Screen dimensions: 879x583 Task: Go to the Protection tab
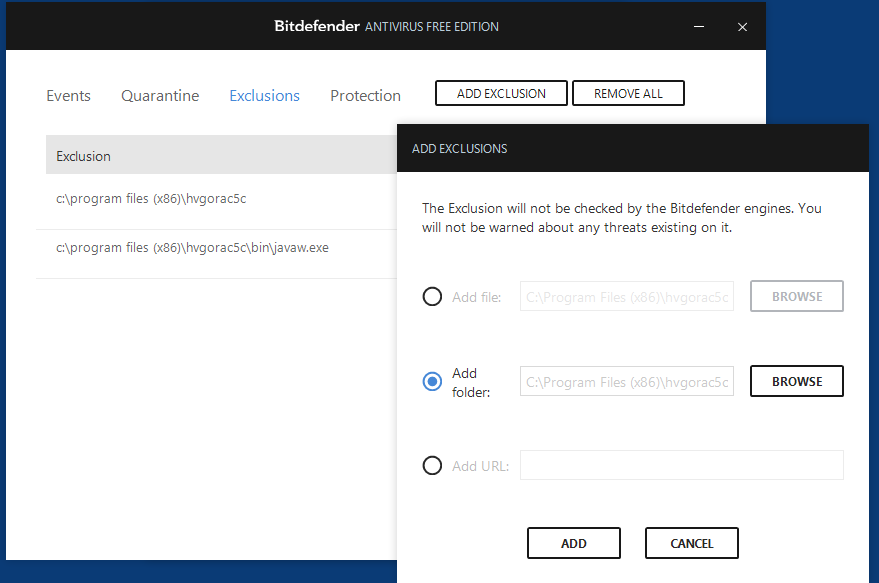(366, 96)
